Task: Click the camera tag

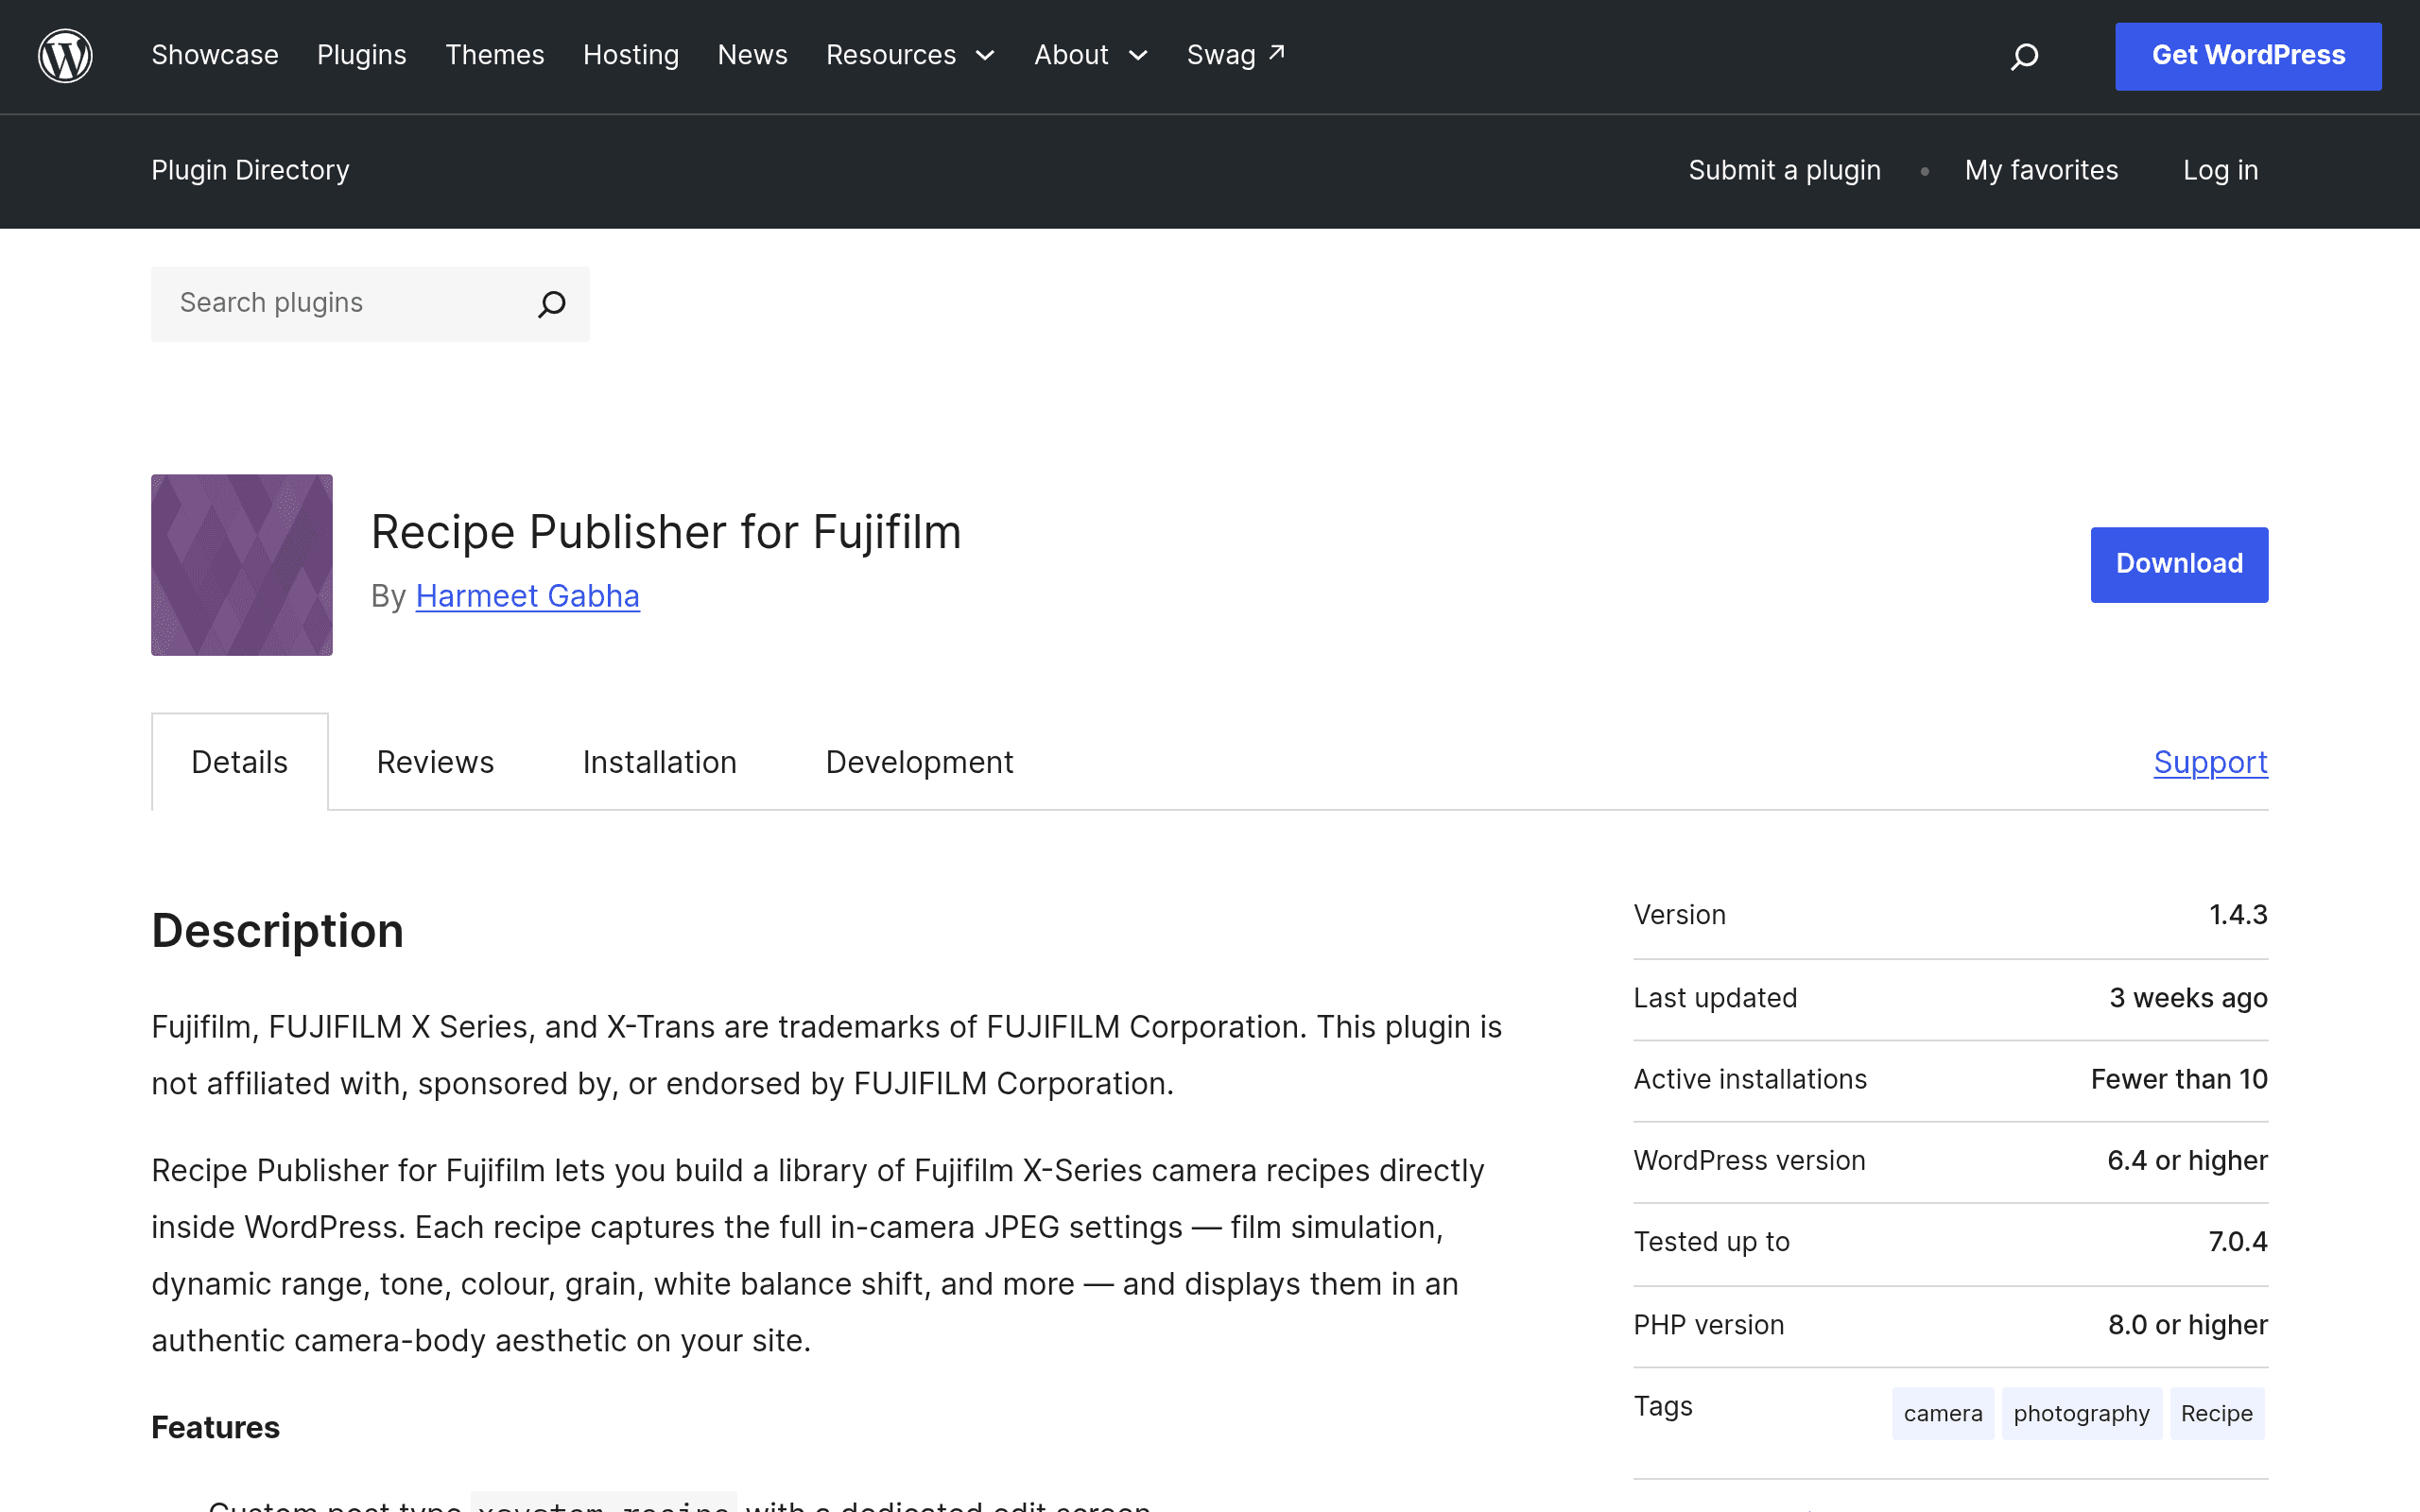Action: [1943, 1413]
